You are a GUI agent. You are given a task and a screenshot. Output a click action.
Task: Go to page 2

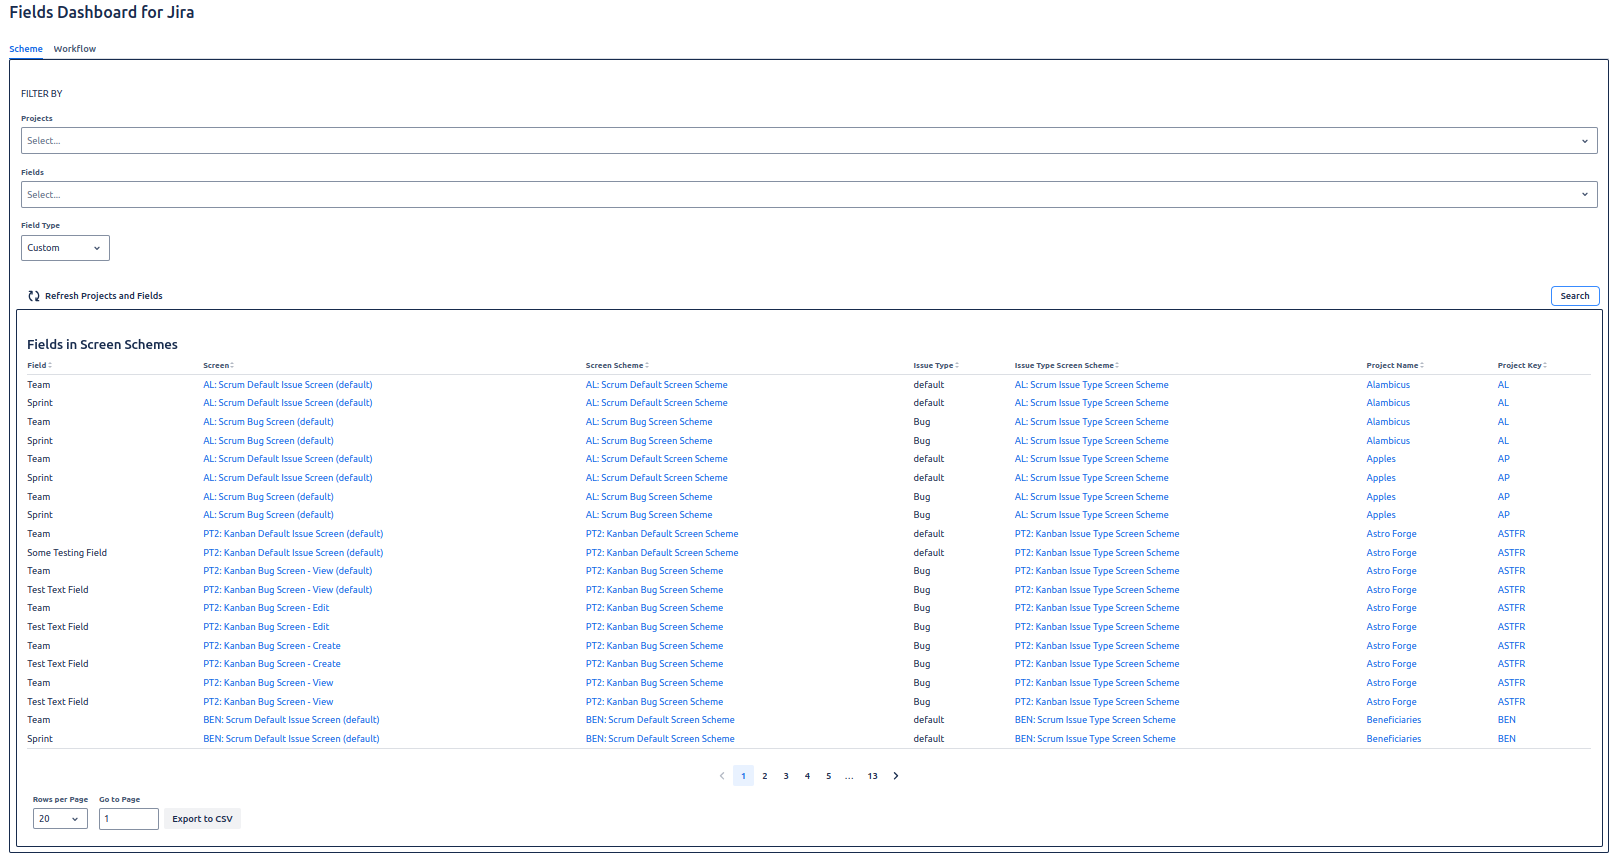[x=765, y=776]
